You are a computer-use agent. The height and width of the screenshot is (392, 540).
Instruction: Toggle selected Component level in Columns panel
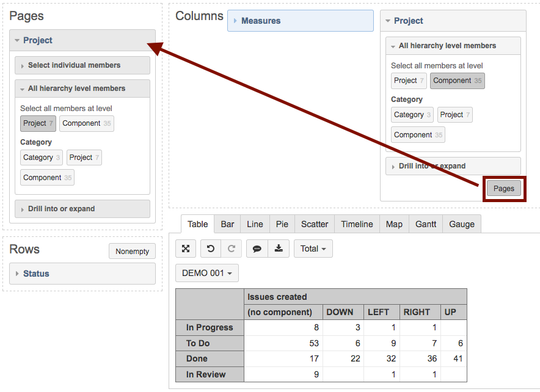457,81
